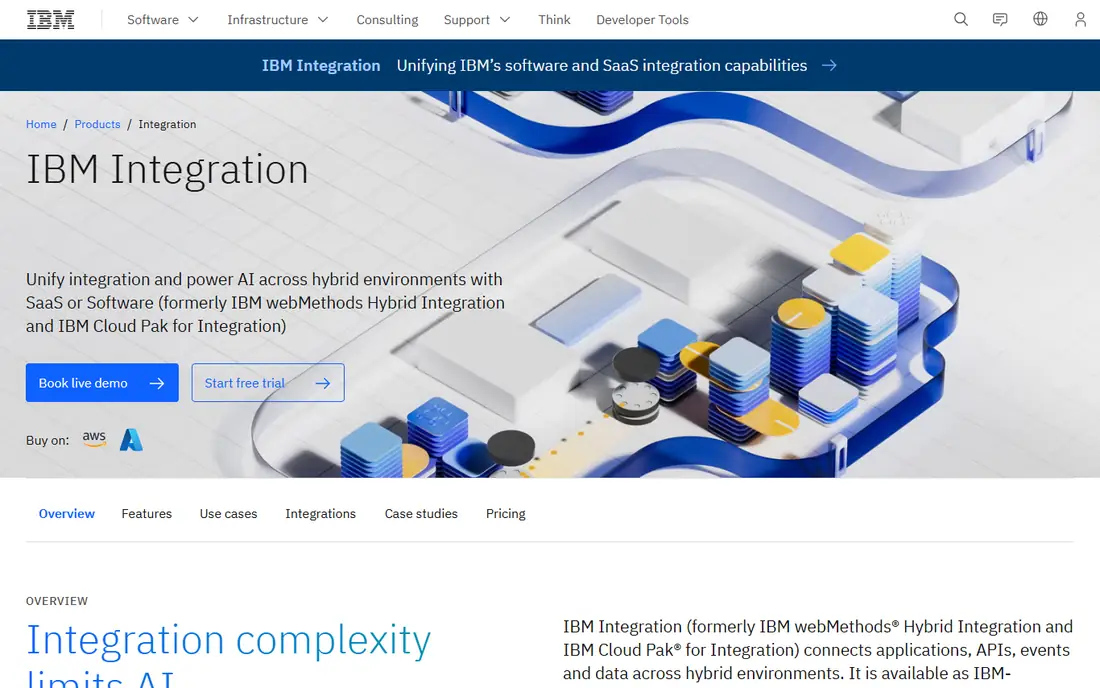Screen dimensions: 1100x688
Task: Switch to the Integrations tab
Action: pyautogui.click(x=321, y=513)
